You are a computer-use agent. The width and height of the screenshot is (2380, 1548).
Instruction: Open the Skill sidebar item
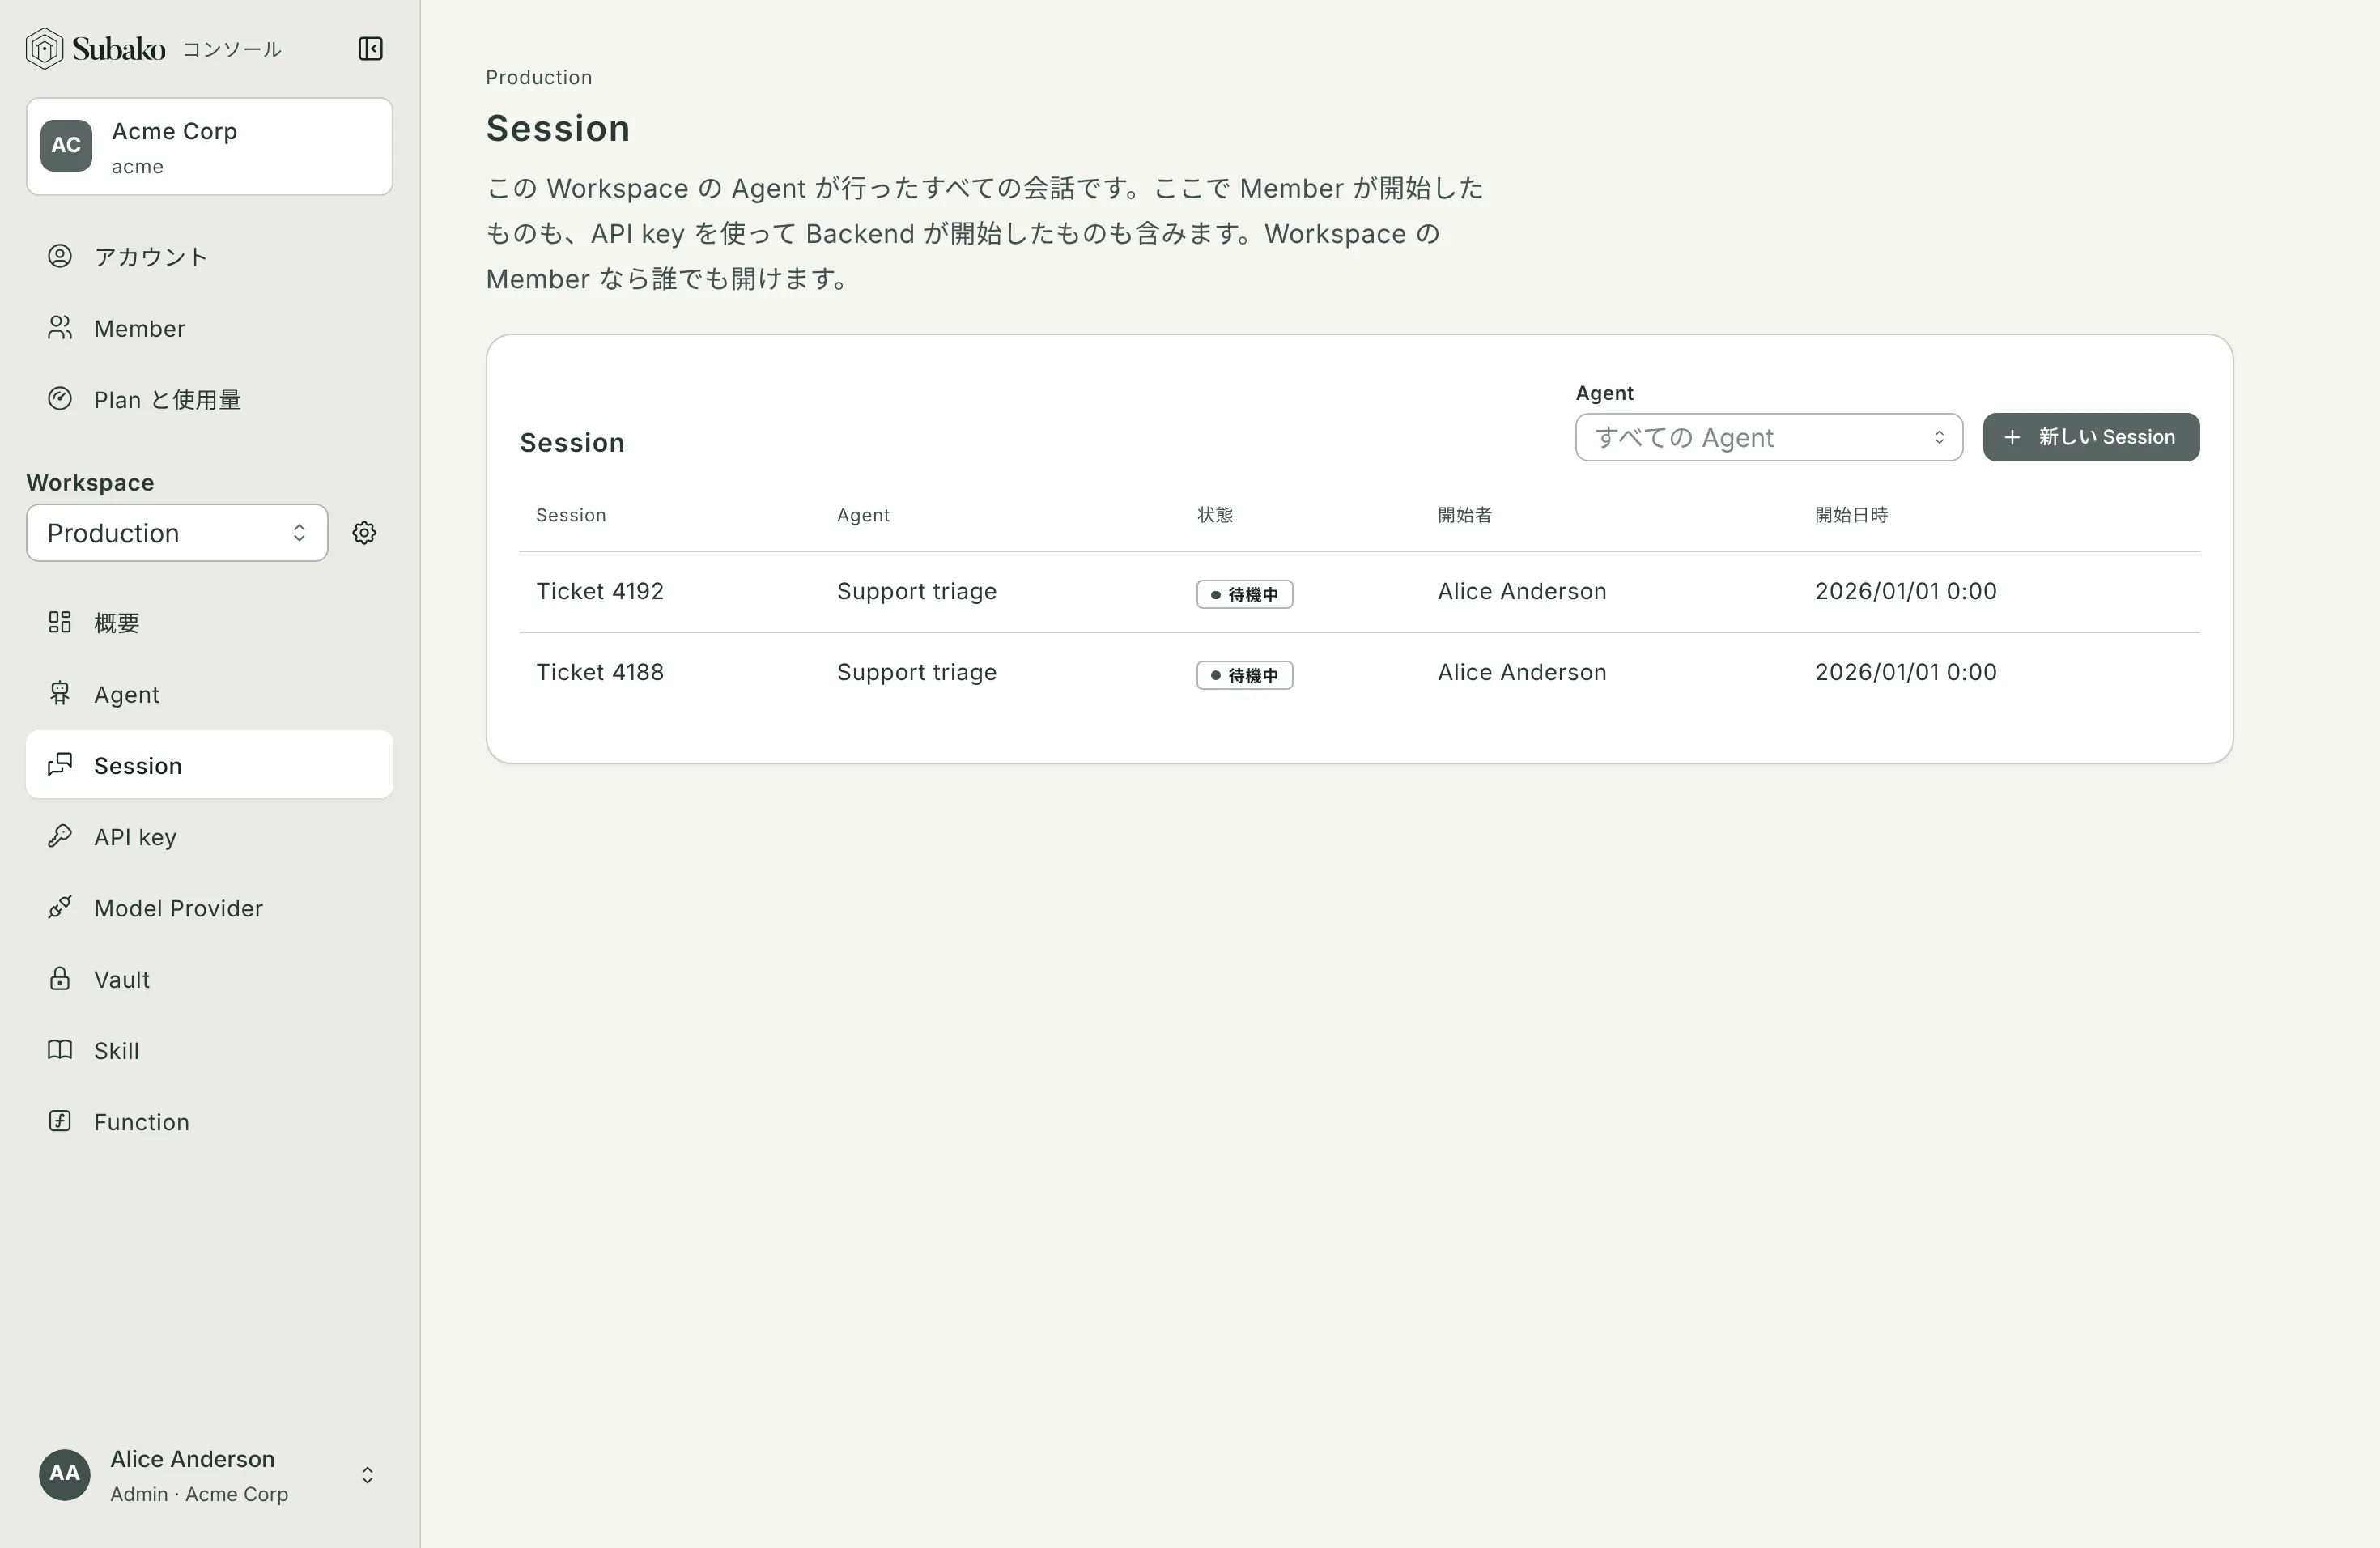(x=209, y=1050)
